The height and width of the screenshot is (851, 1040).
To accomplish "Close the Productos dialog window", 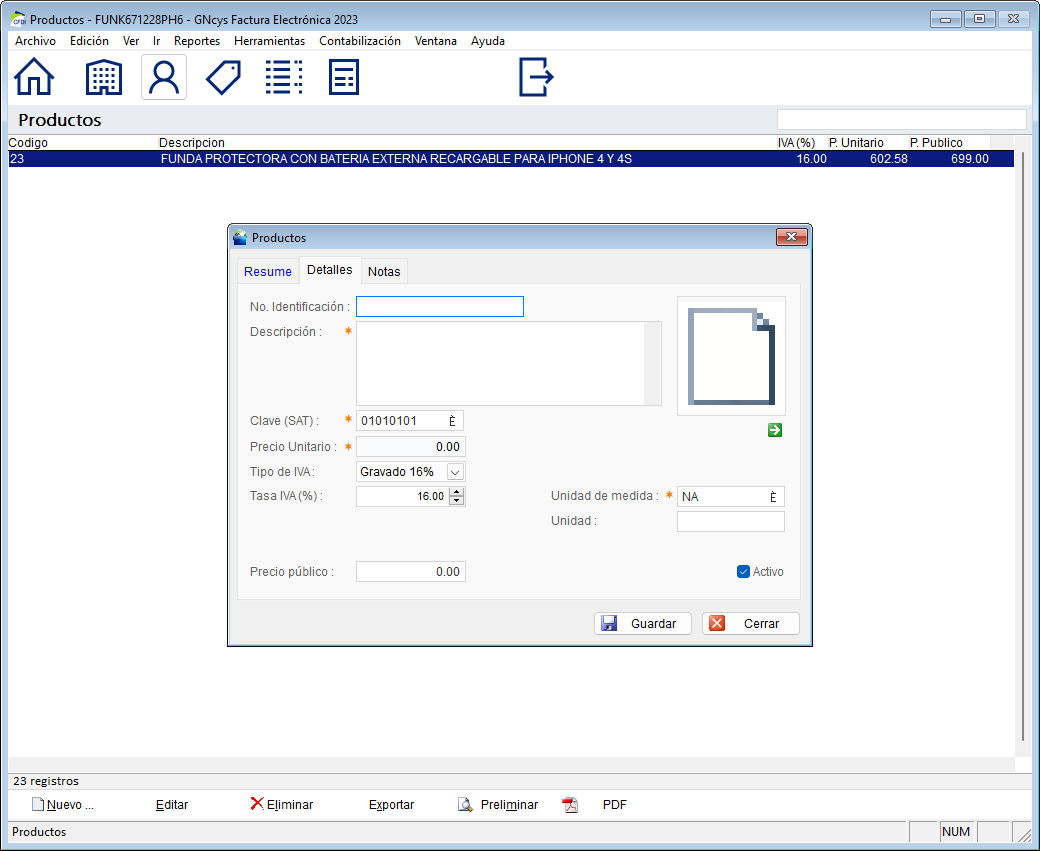I will [x=791, y=237].
